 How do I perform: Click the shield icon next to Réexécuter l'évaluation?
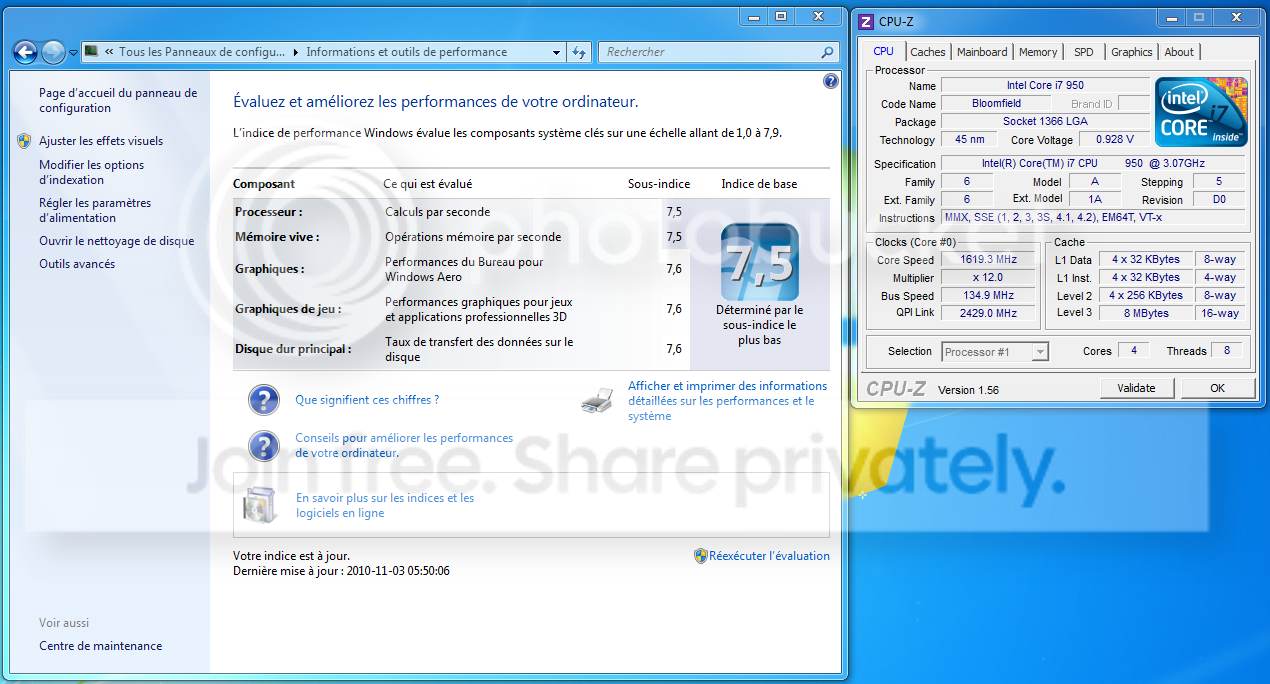click(x=701, y=555)
